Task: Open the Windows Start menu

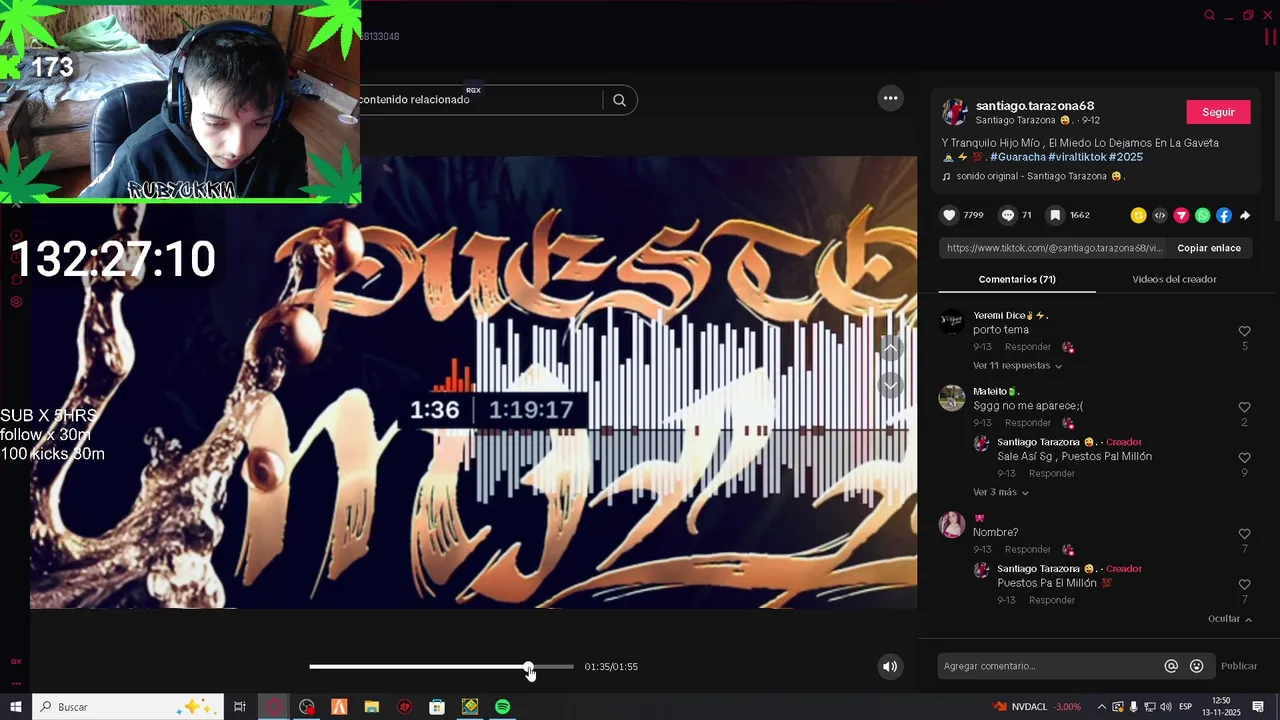Action: [x=16, y=707]
